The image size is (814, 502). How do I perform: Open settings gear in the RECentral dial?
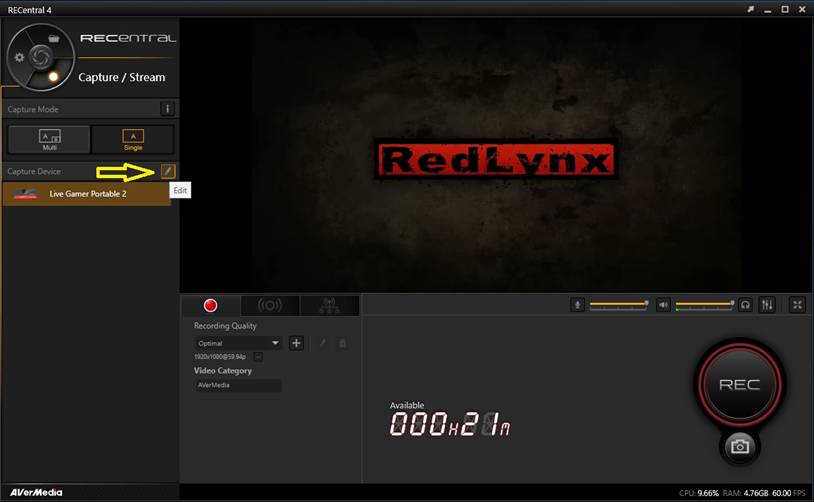click(20, 58)
